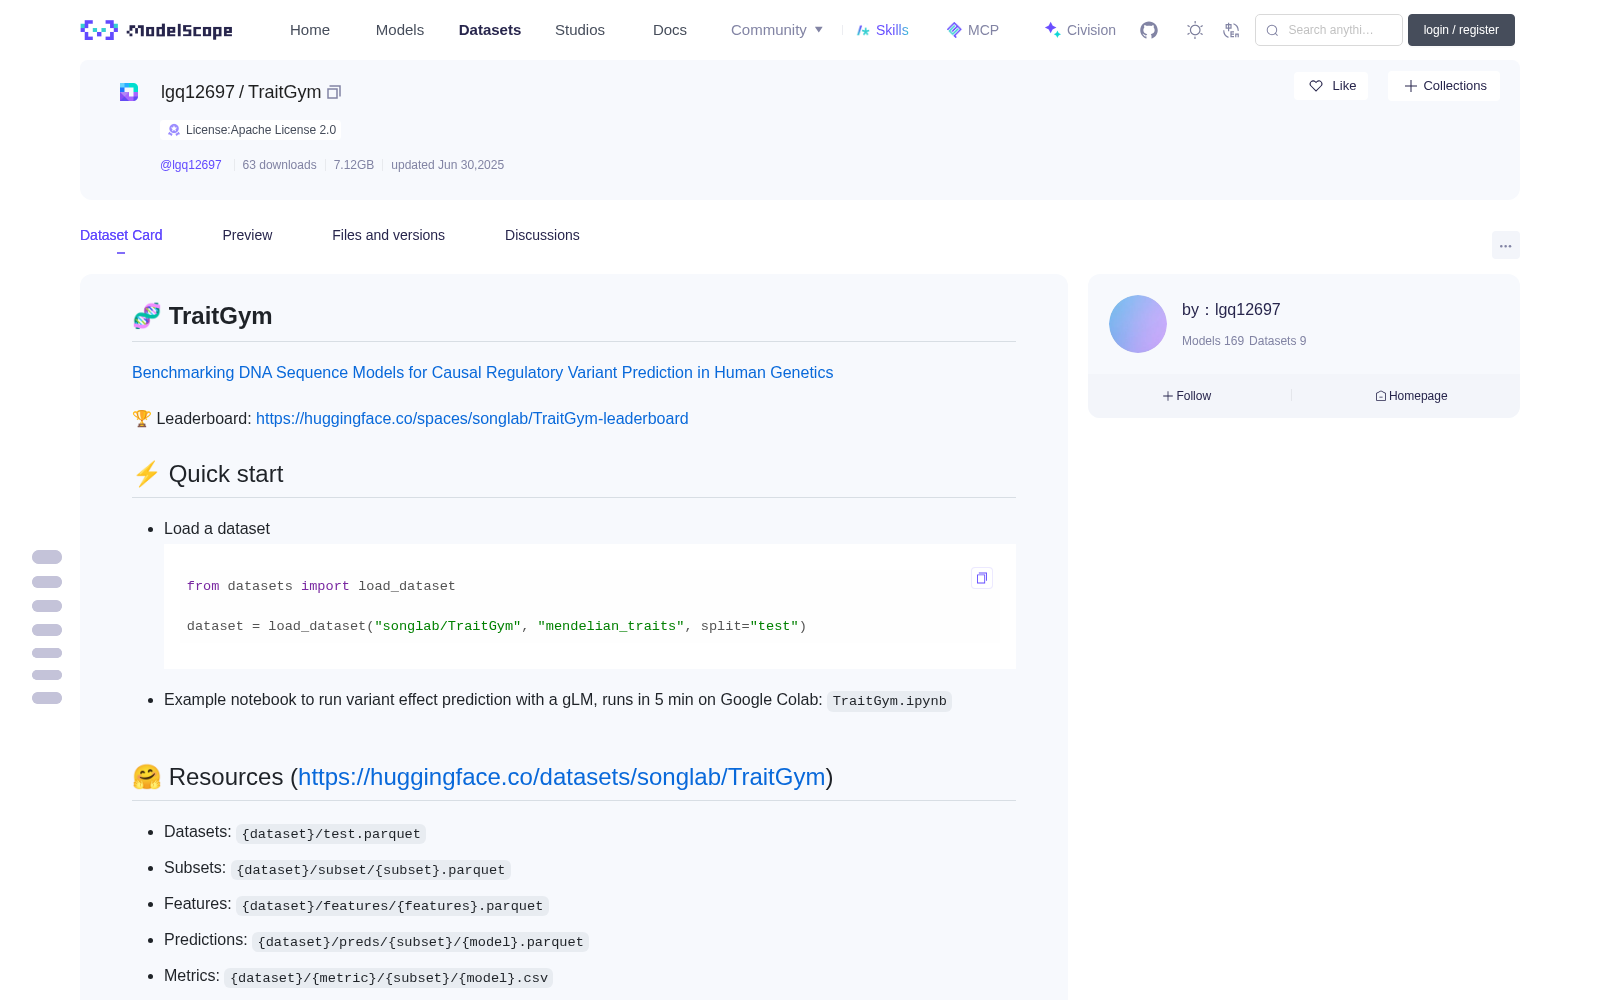The width and height of the screenshot is (1600, 1000).
Task: Navigate to Datasets section
Action: click(490, 30)
